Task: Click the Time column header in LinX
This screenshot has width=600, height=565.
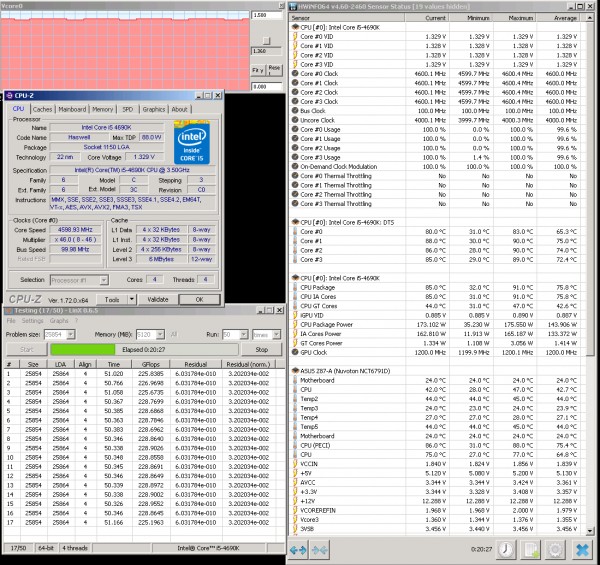Action: pos(114,364)
